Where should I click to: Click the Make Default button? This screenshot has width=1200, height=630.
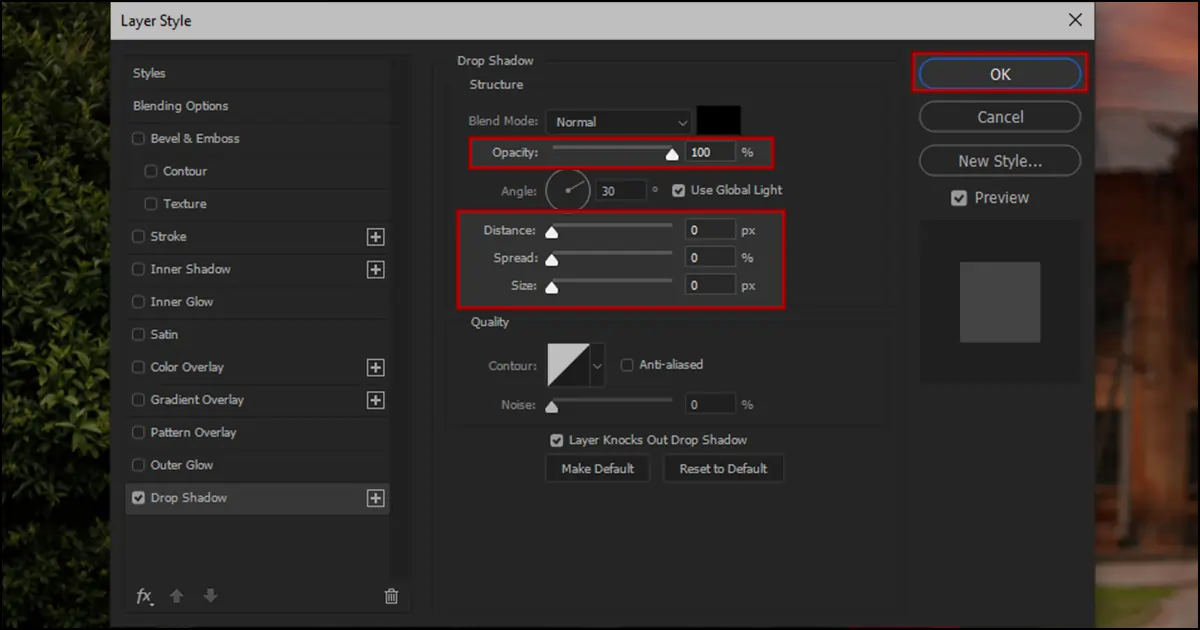[597, 468]
